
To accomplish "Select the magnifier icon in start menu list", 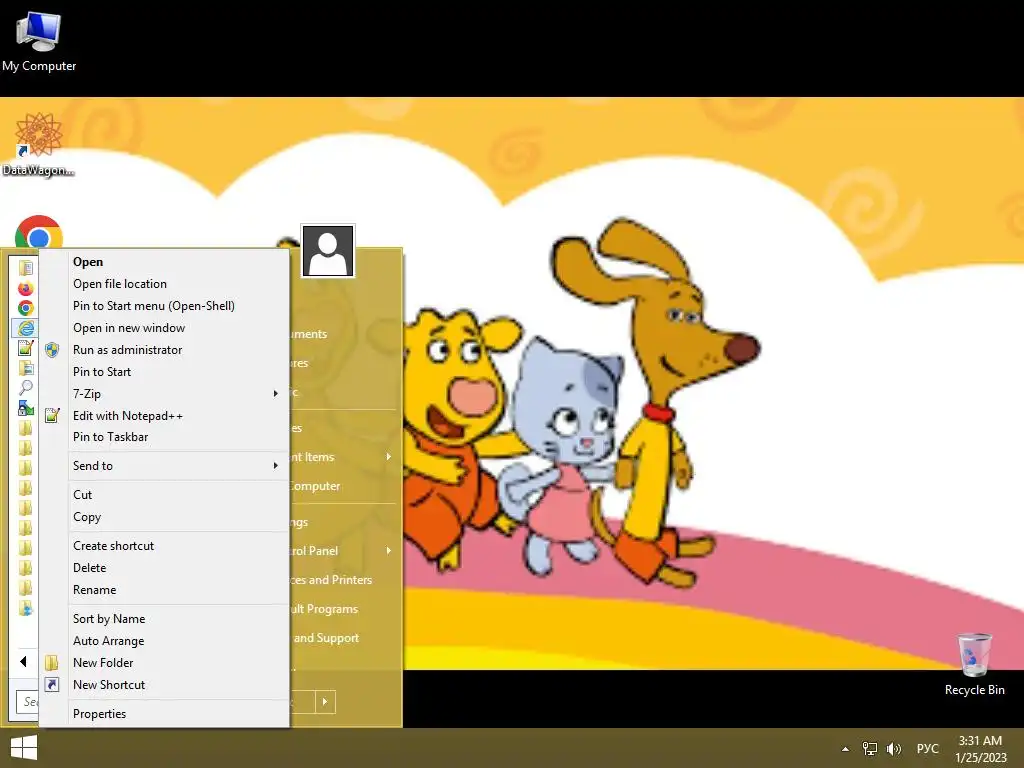I will 25,388.
